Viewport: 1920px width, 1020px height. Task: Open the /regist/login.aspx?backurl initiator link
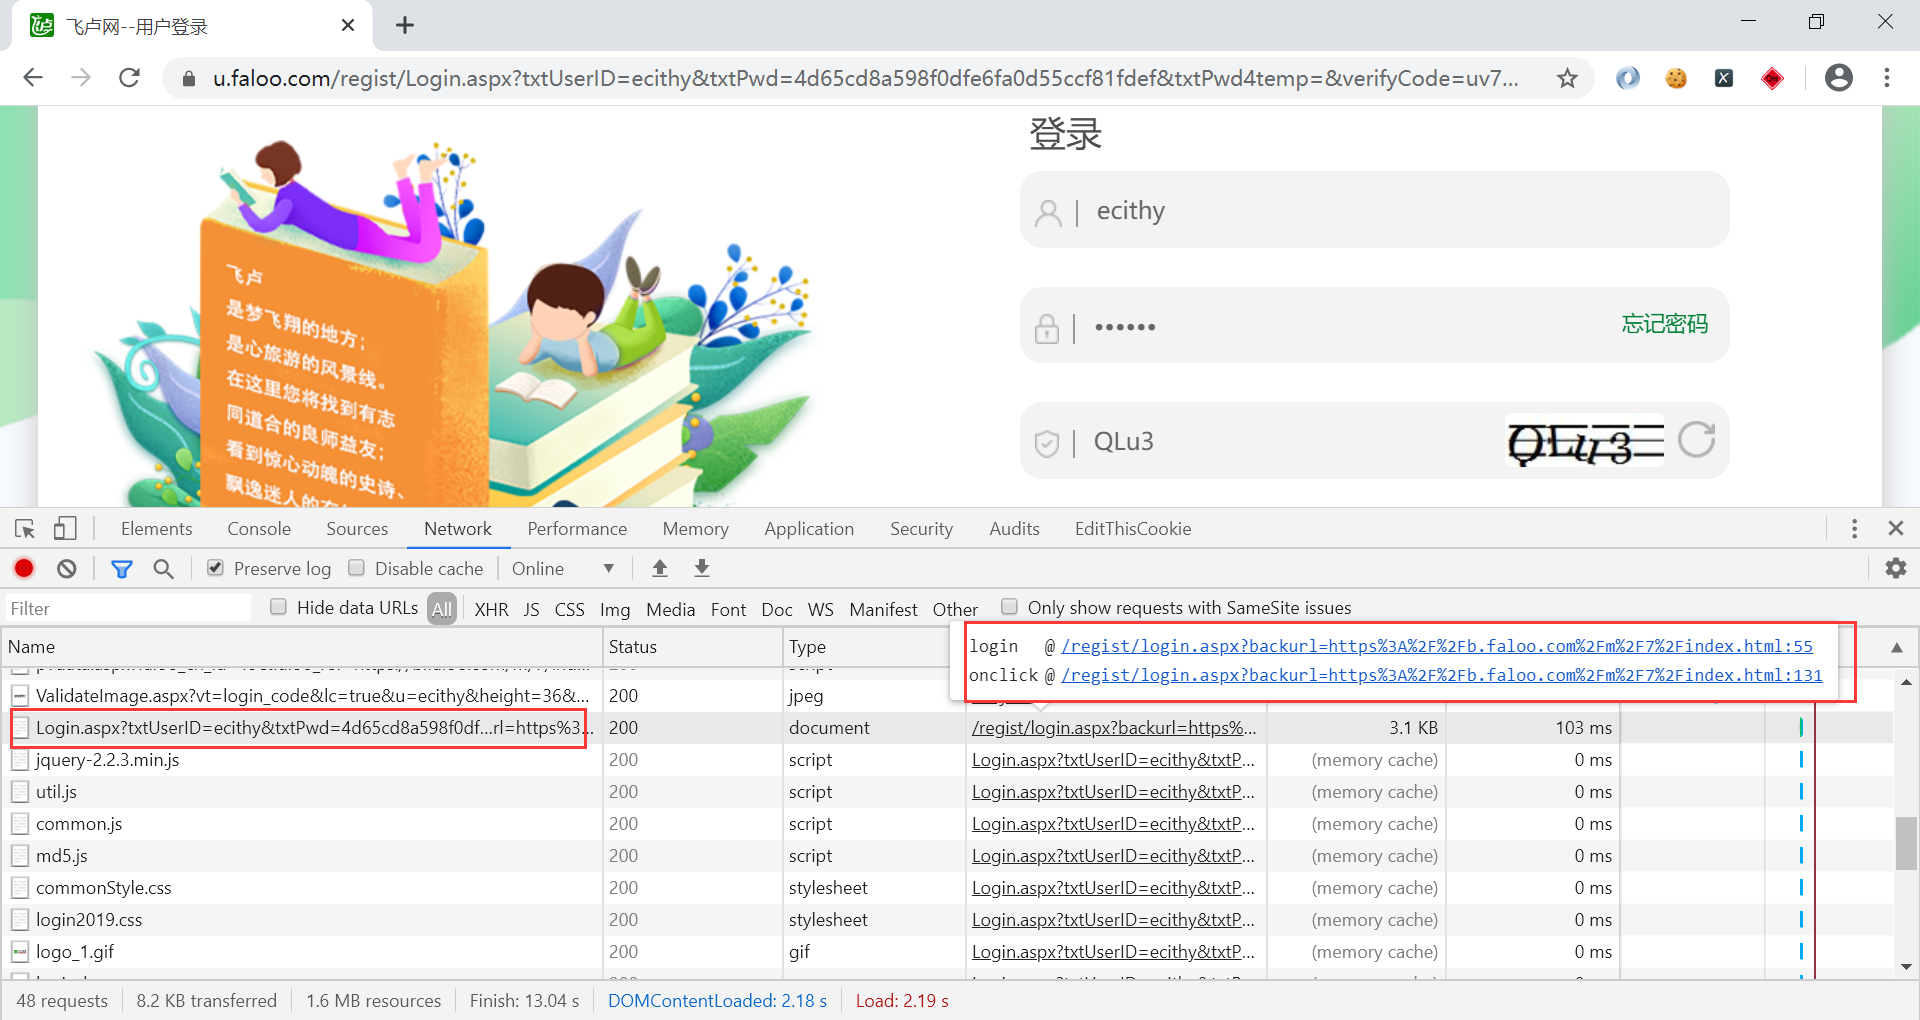[x=1114, y=728]
